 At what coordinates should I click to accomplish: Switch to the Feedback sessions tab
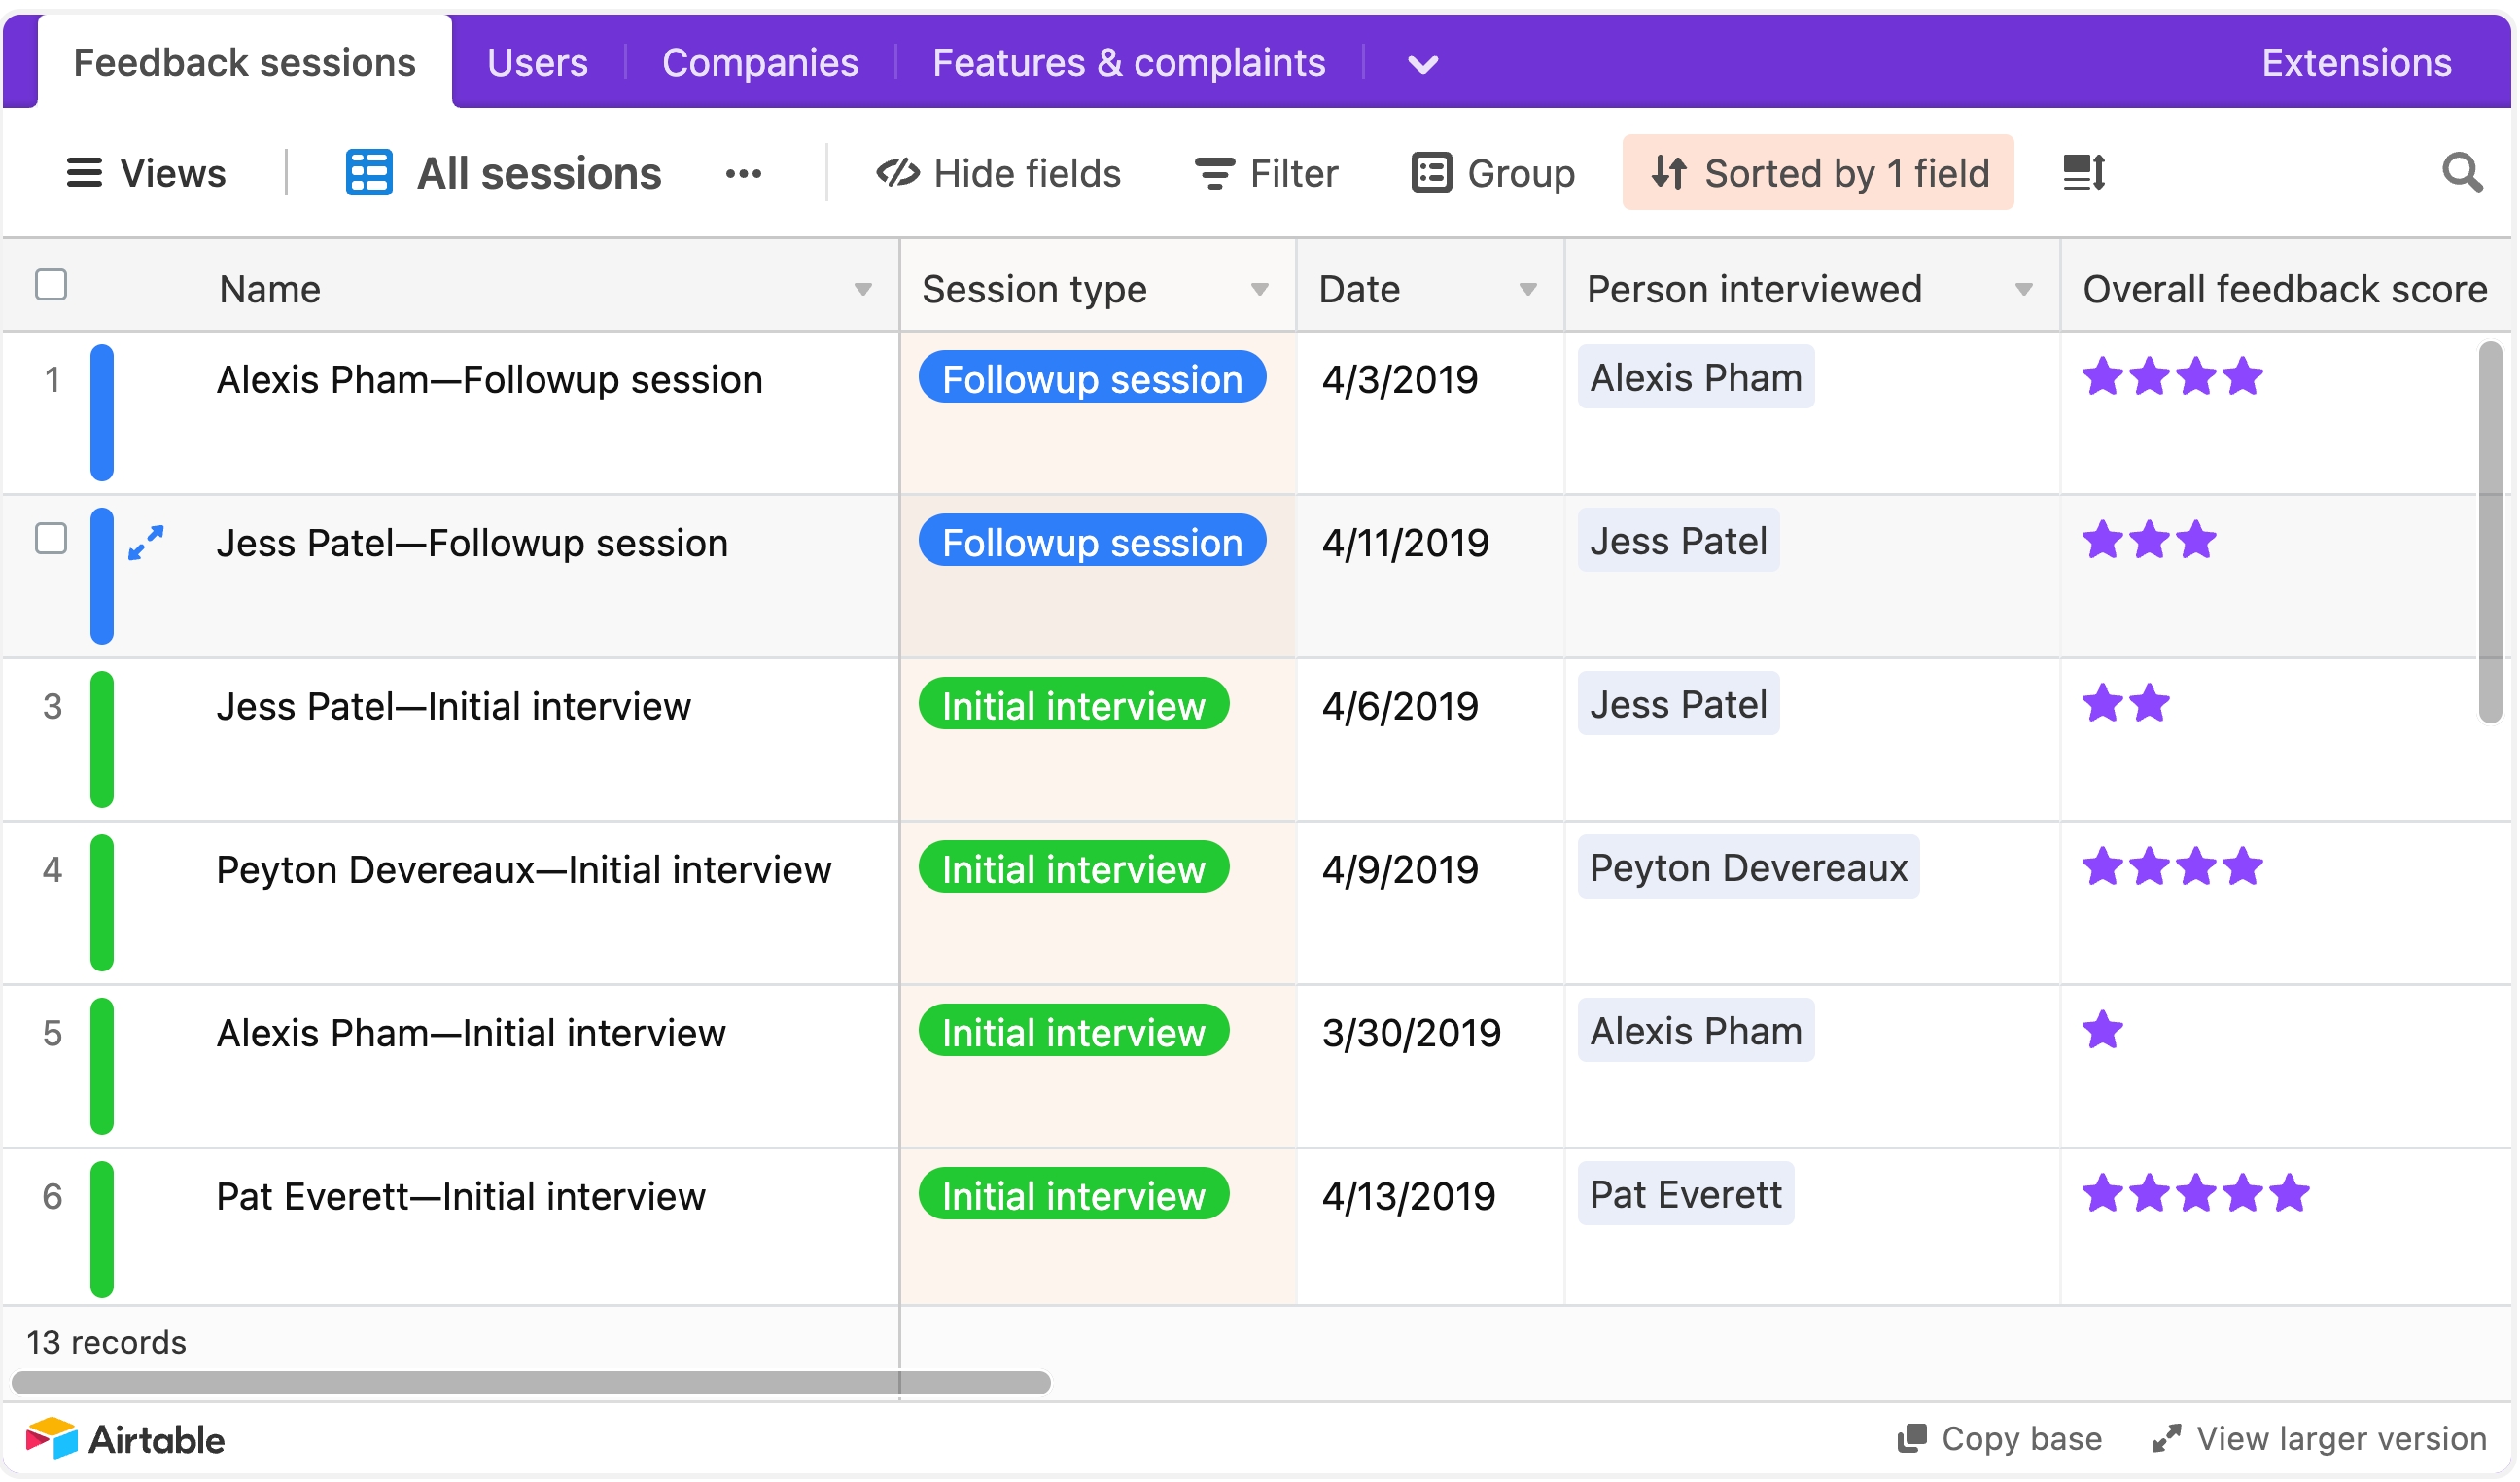[x=245, y=62]
